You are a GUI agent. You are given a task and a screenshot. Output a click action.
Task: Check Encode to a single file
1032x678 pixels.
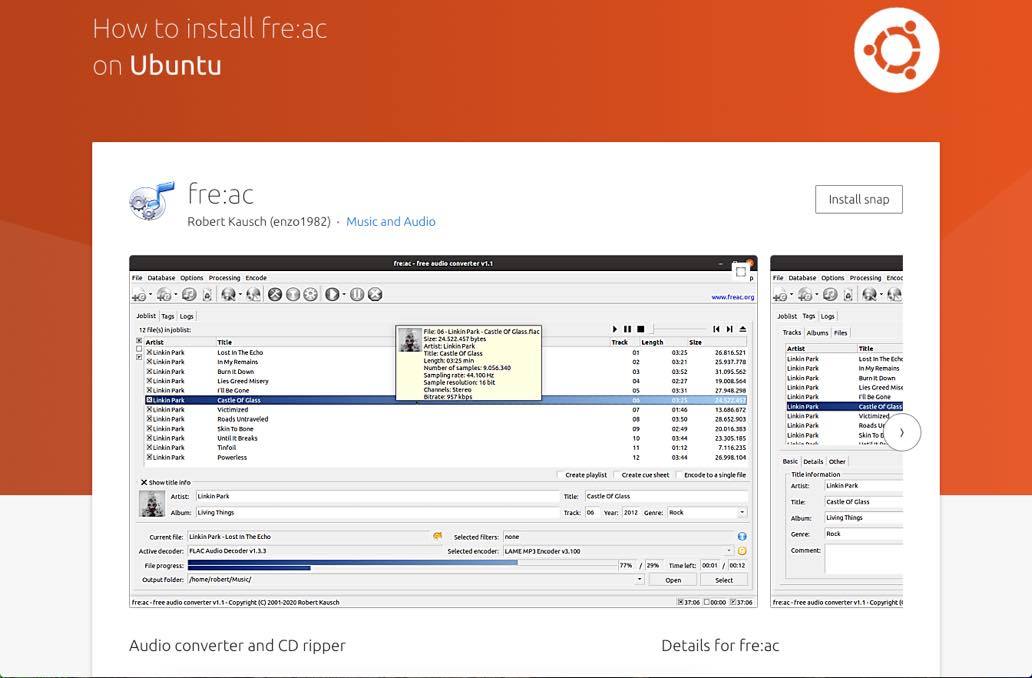pyautogui.click(x=678, y=475)
